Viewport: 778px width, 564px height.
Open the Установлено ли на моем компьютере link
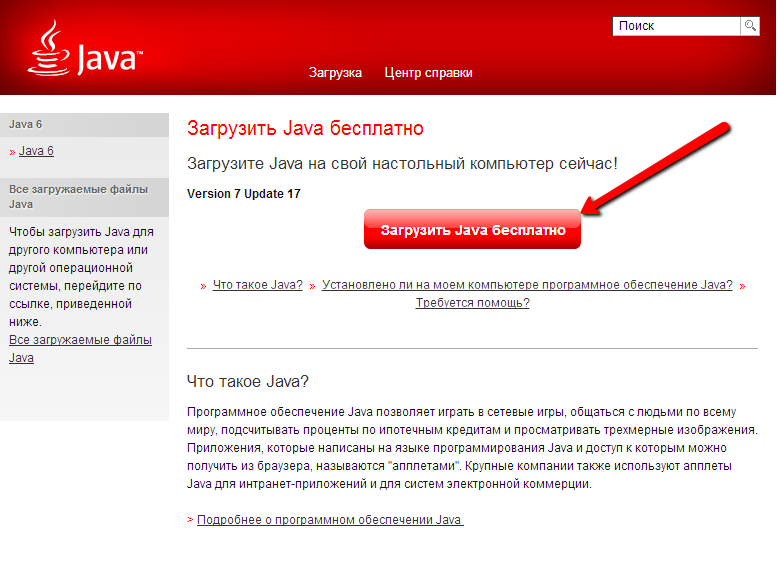point(527,285)
